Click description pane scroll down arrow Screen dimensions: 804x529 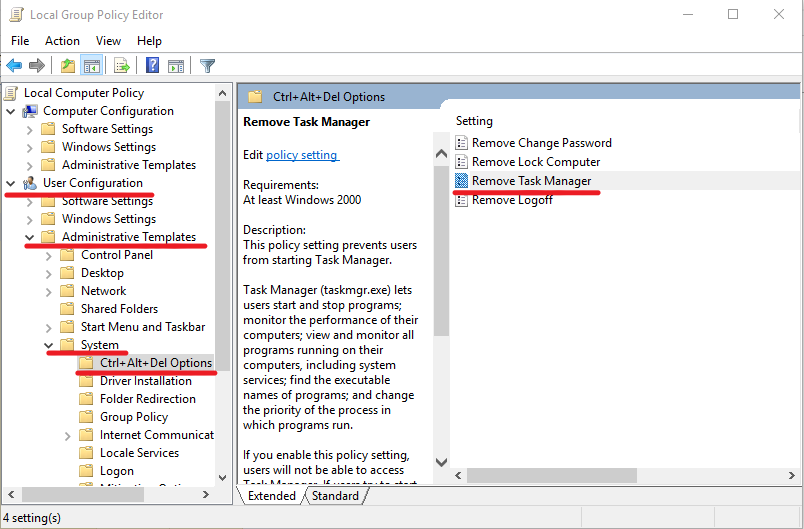click(x=441, y=462)
